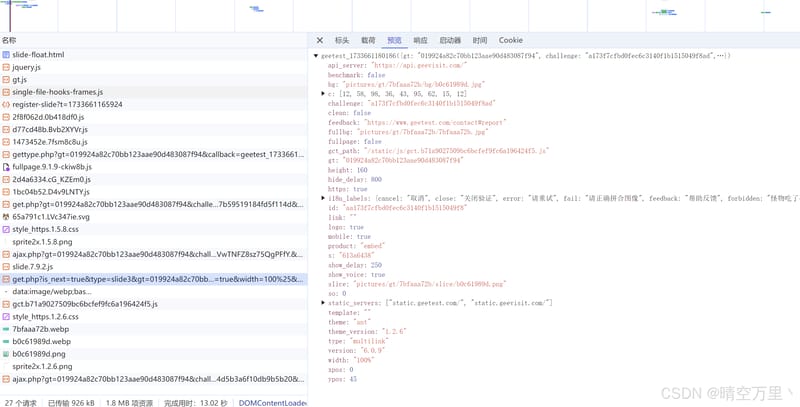Select d77cd48b.Bvb2XYVr.js request

click(x=154, y=130)
